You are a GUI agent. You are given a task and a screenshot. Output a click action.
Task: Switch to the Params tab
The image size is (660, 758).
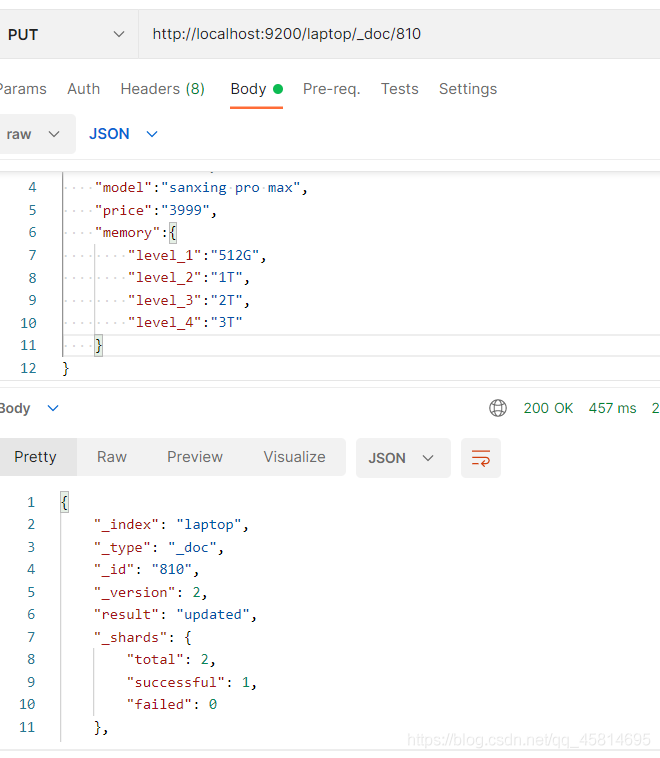click(x=23, y=89)
